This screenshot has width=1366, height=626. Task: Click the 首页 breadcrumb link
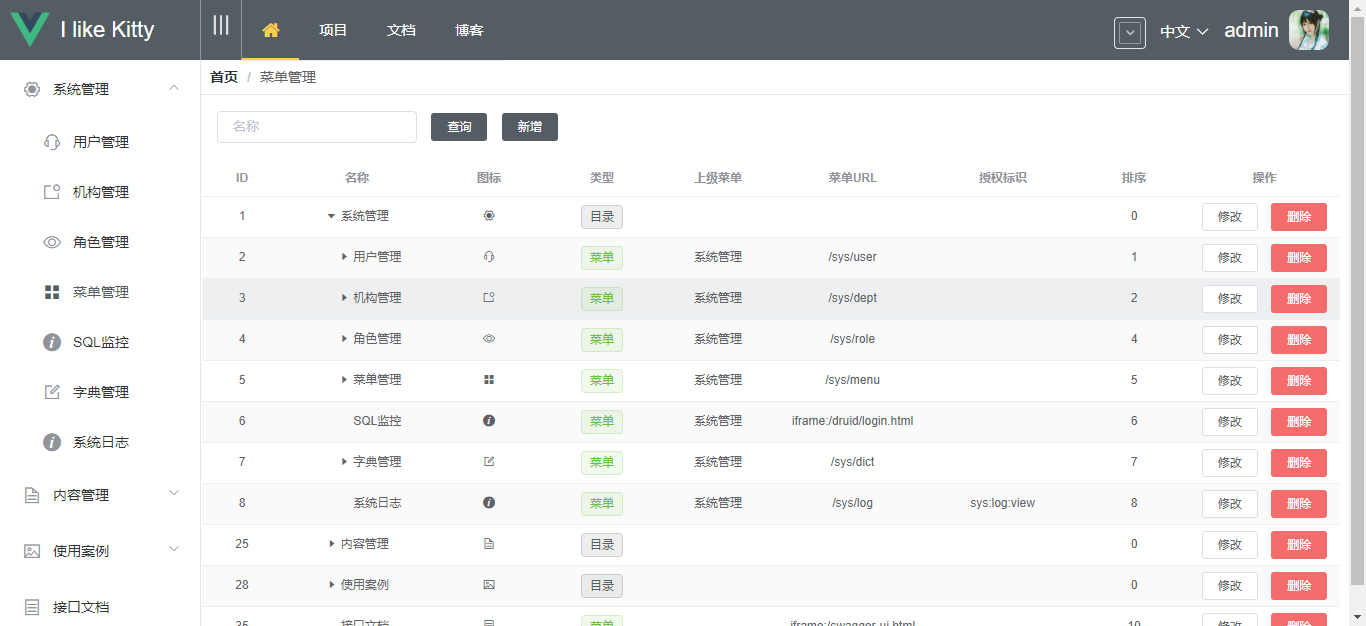click(x=223, y=76)
